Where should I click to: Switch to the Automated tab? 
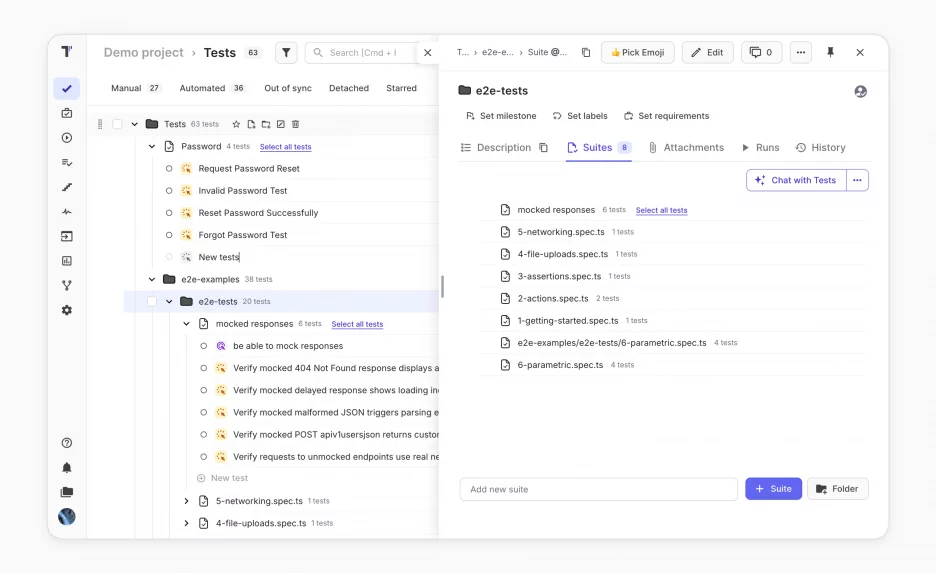pyautogui.click(x=212, y=88)
